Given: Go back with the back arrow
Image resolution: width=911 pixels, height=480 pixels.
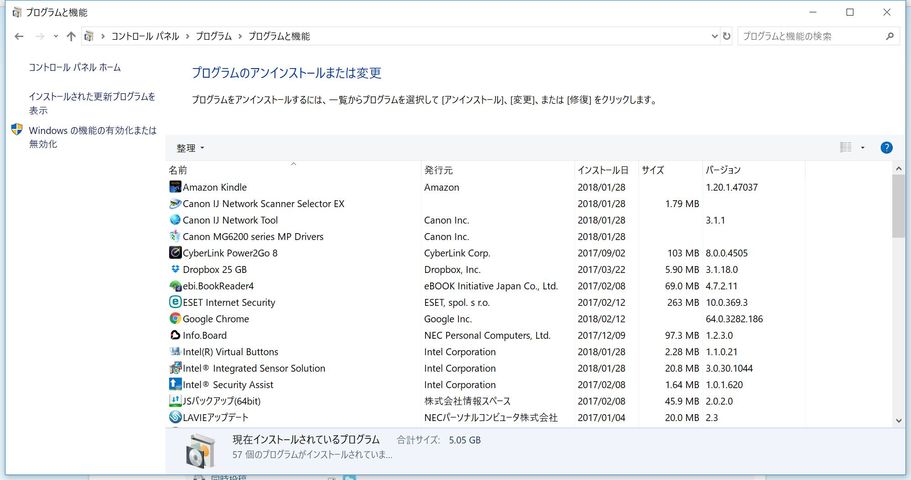Looking at the screenshot, I should click(x=19, y=36).
